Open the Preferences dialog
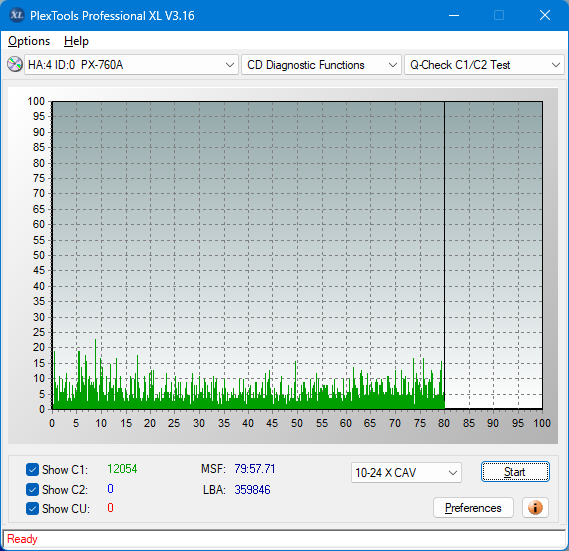The height and width of the screenshot is (551, 569). [x=473, y=507]
